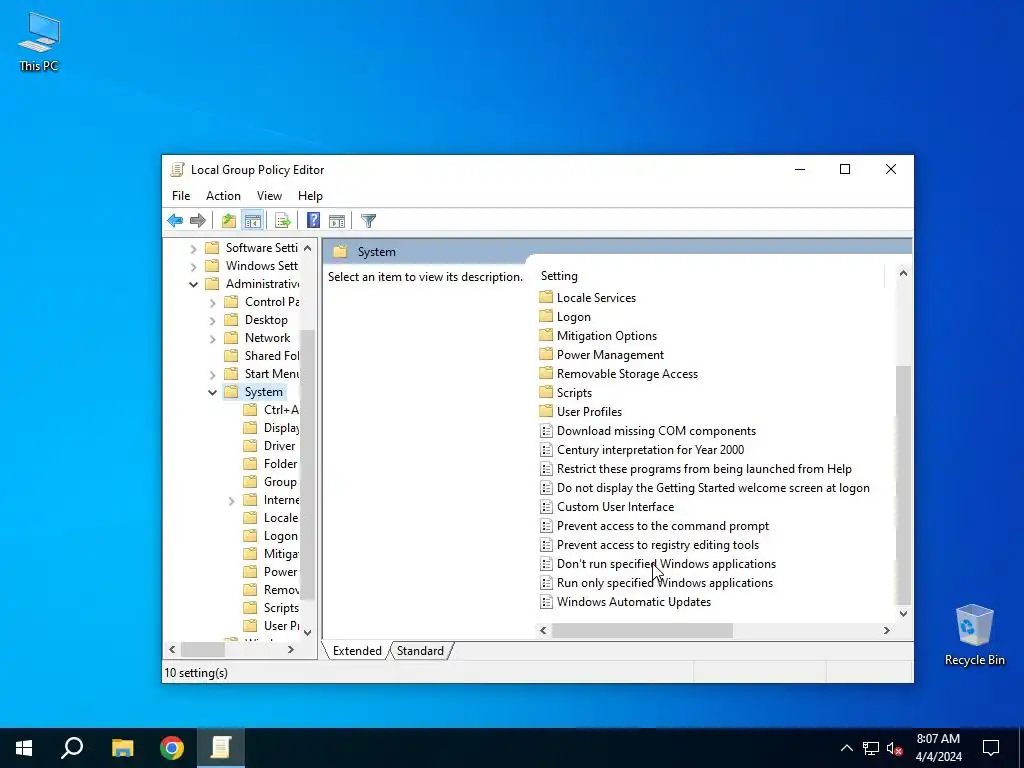Expand the Start Menu tree node
This screenshot has width=1024, height=768.
pyautogui.click(x=212, y=374)
